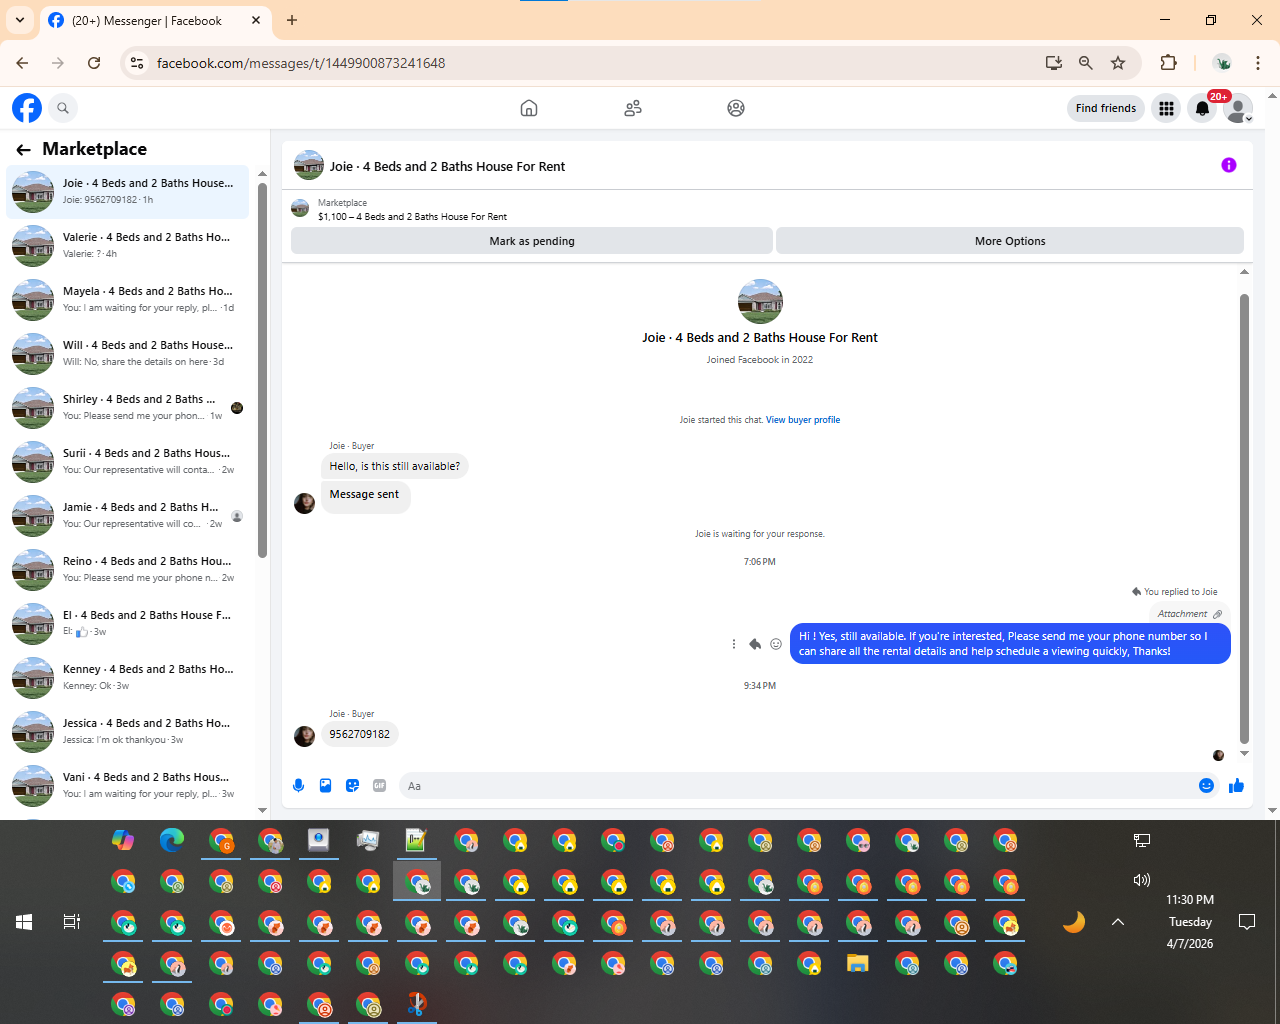Open the Chrome extensions puzzle icon
This screenshot has width=1280, height=1024.
pos(1168,63)
